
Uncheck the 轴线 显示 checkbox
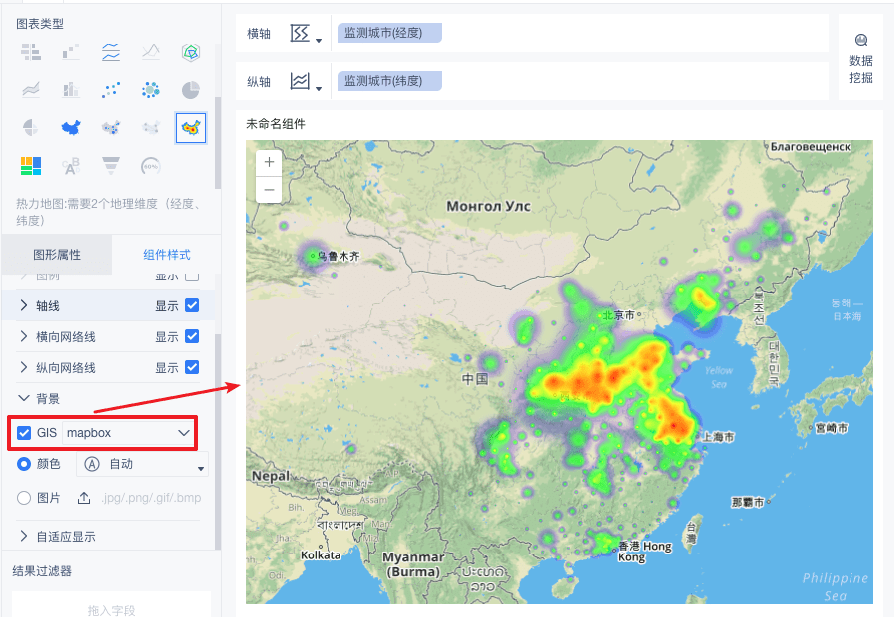click(192, 305)
